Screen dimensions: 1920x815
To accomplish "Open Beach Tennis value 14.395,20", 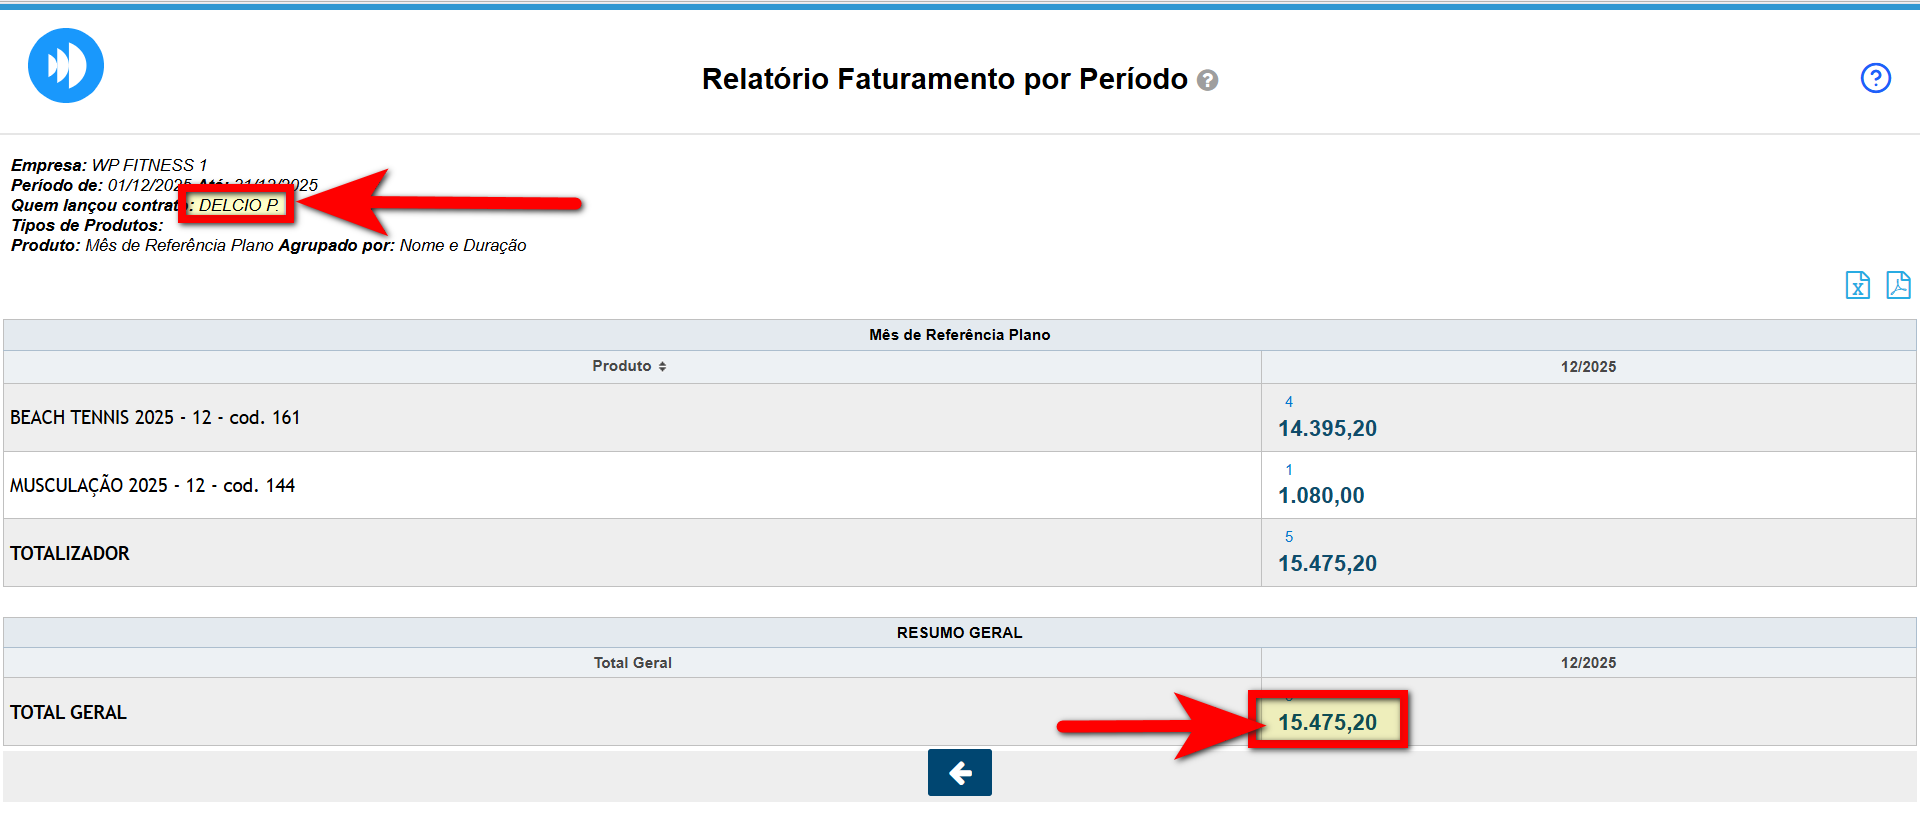I will [1327, 429].
